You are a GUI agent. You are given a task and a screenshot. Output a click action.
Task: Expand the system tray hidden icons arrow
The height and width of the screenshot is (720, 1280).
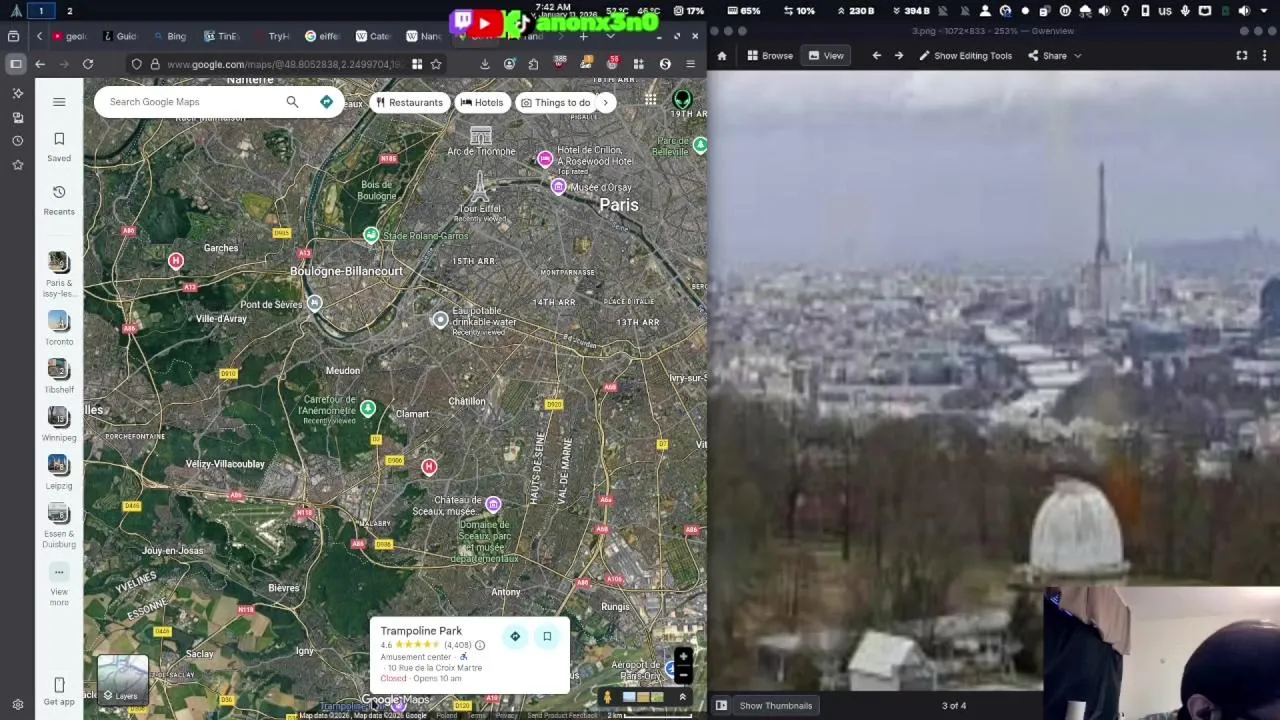(x=1263, y=11)
